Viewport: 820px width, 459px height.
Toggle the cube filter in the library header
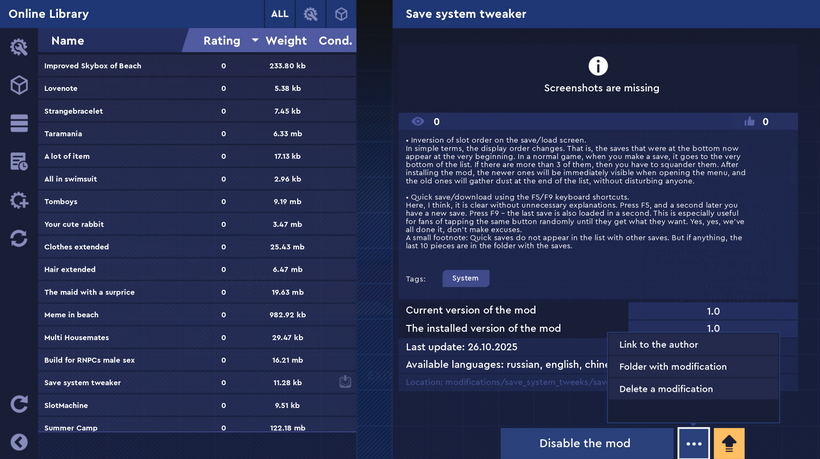(341, 14)
